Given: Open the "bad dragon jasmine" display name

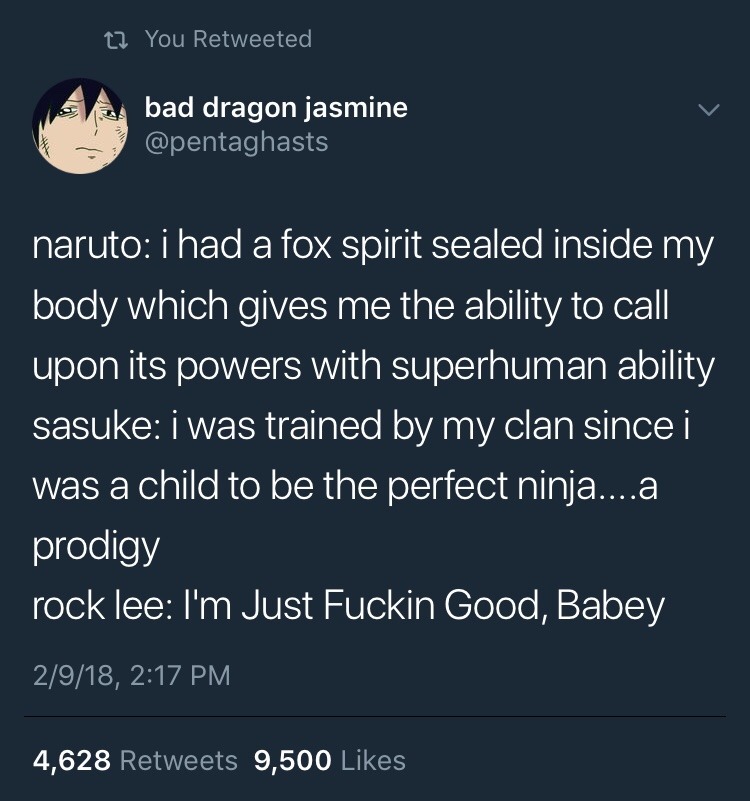Looking at the screenshot, I should coord(276,107).
